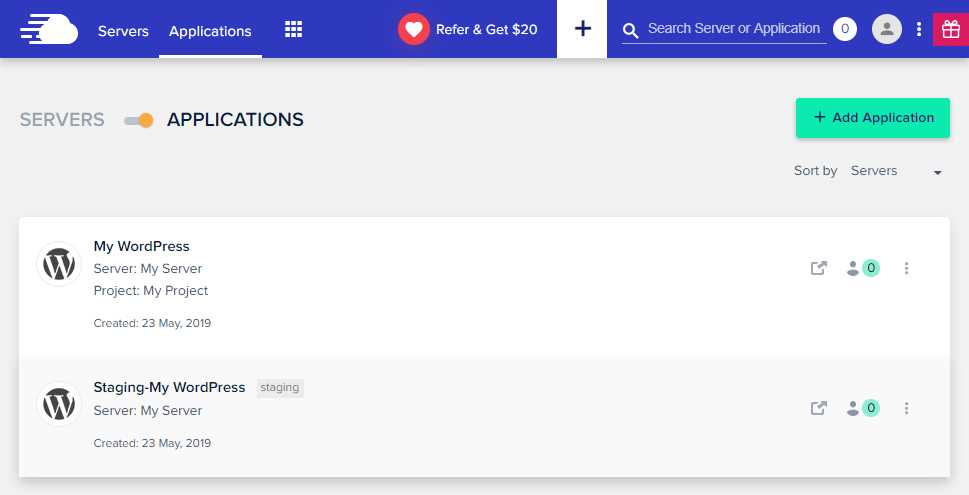Toggle the Servers/Applications switch
Image resolution: width=969 pixels, height=495 pixels.
click(x=138, y=120)
